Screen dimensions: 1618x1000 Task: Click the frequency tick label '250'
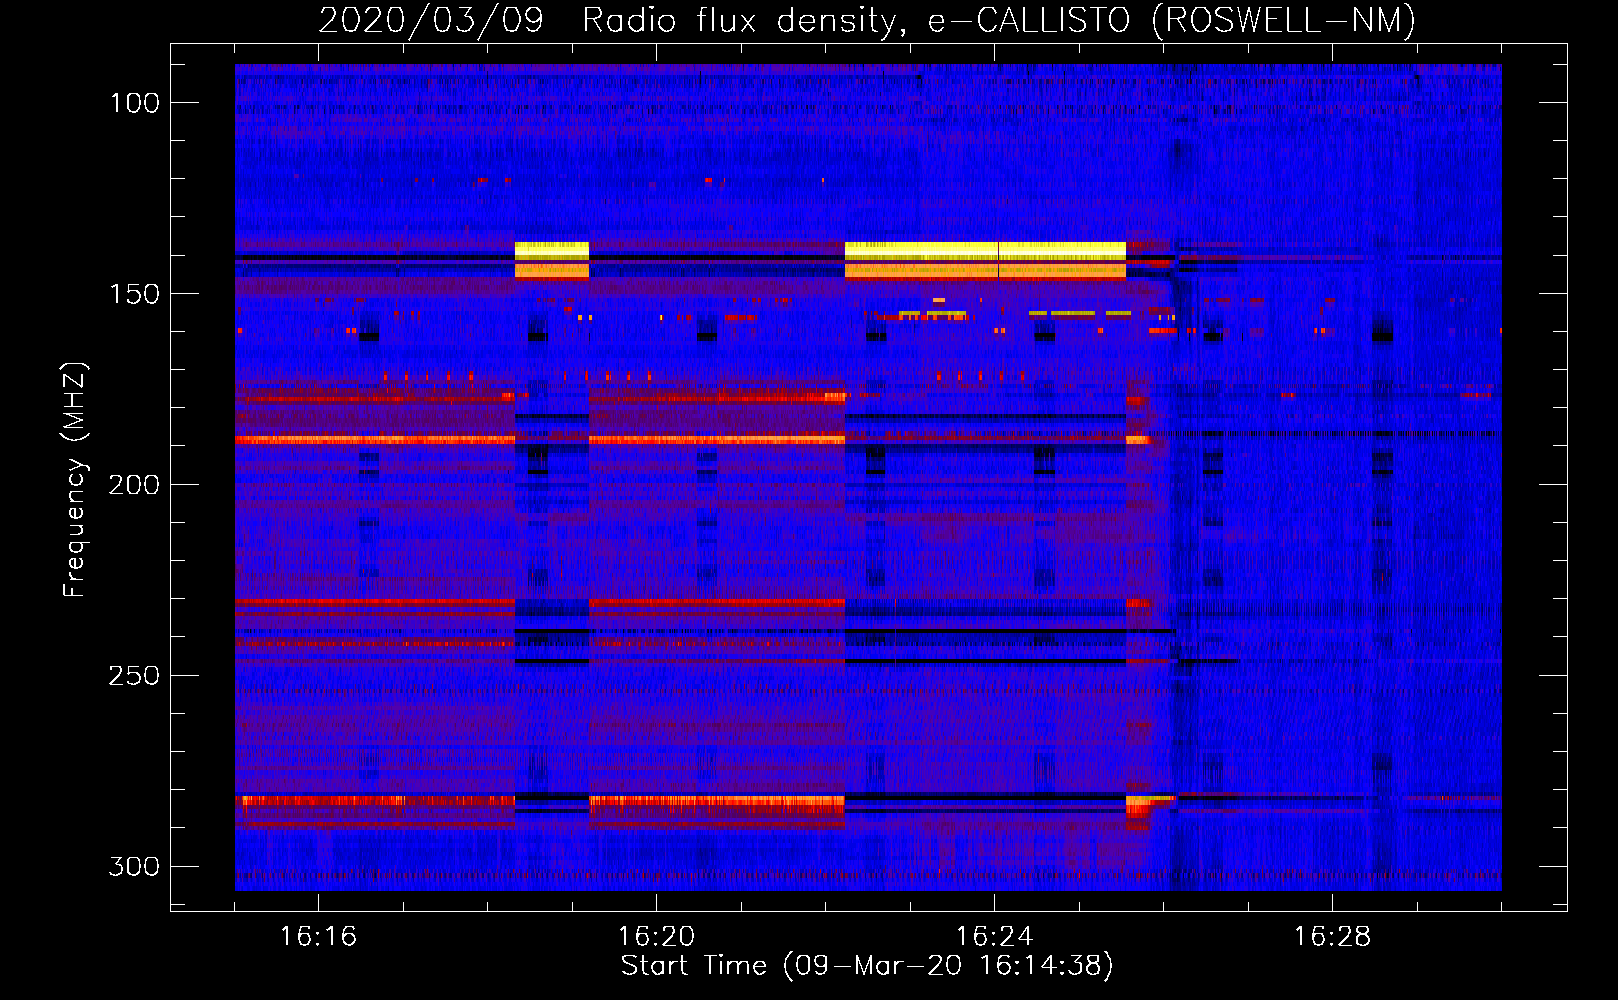click(134, 676)
